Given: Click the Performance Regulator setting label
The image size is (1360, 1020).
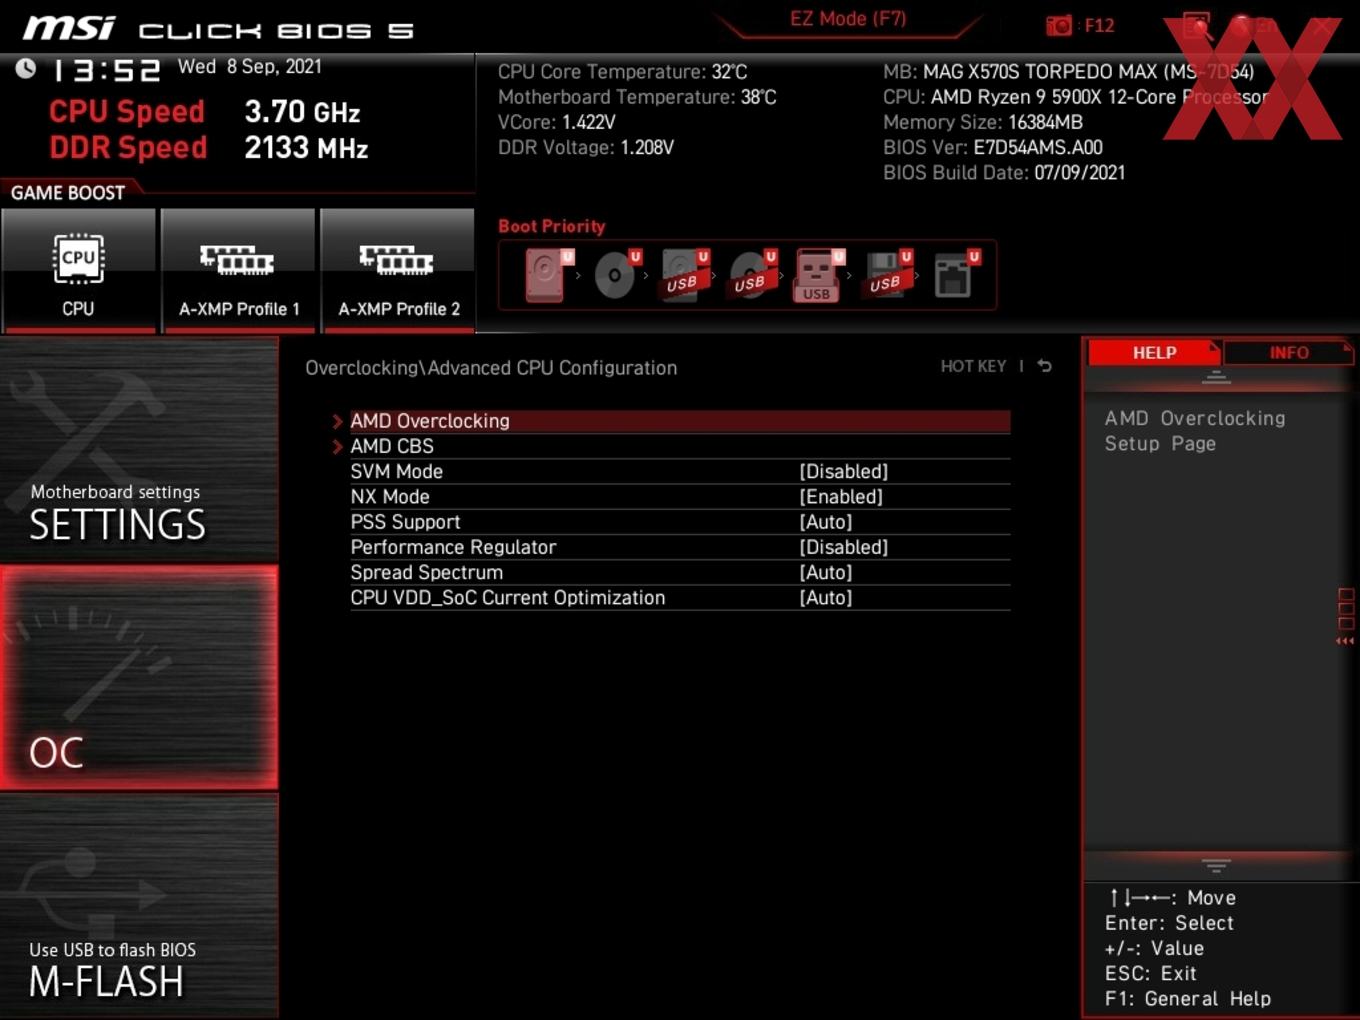Looking at the screenshot, I should tap(453, 547).
